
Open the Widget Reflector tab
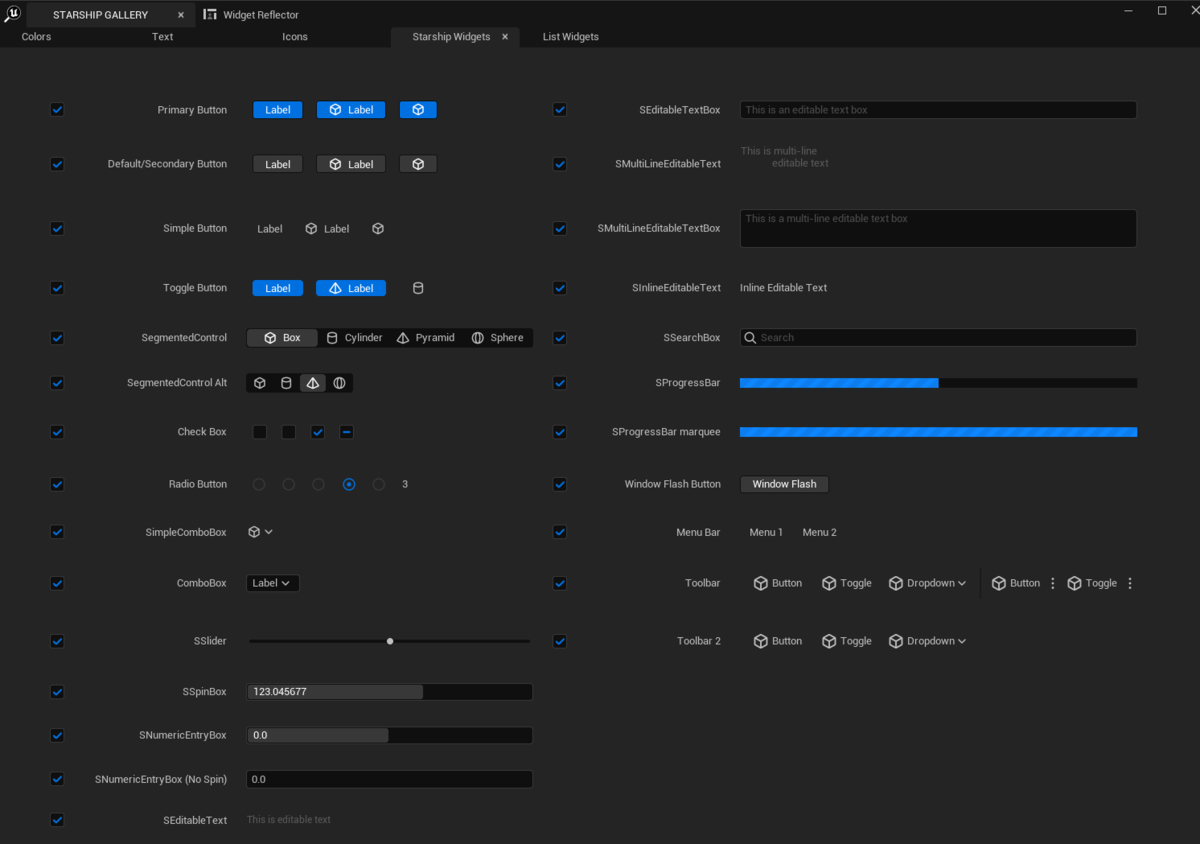coord(251,15)
